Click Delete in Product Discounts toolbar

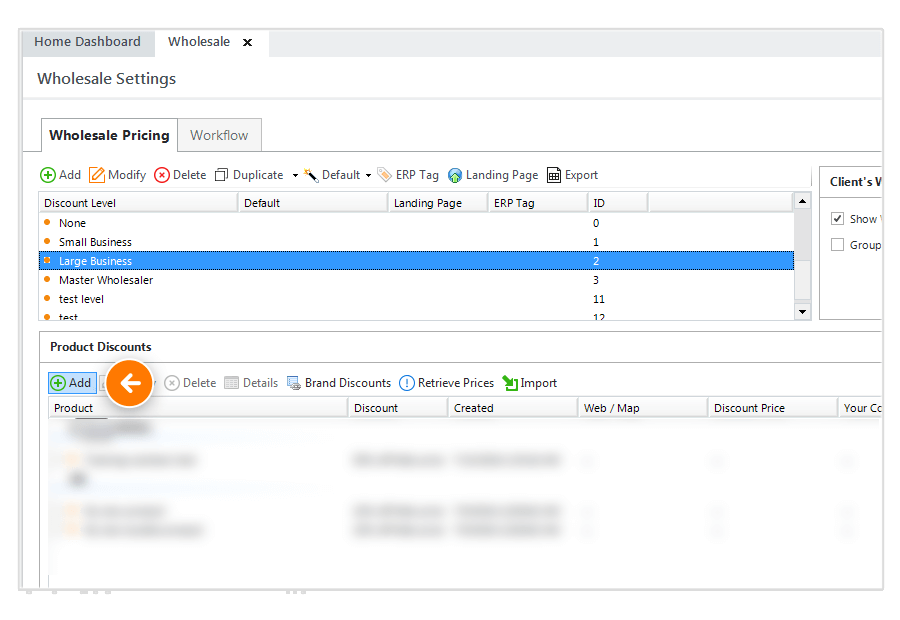point(191,383)
